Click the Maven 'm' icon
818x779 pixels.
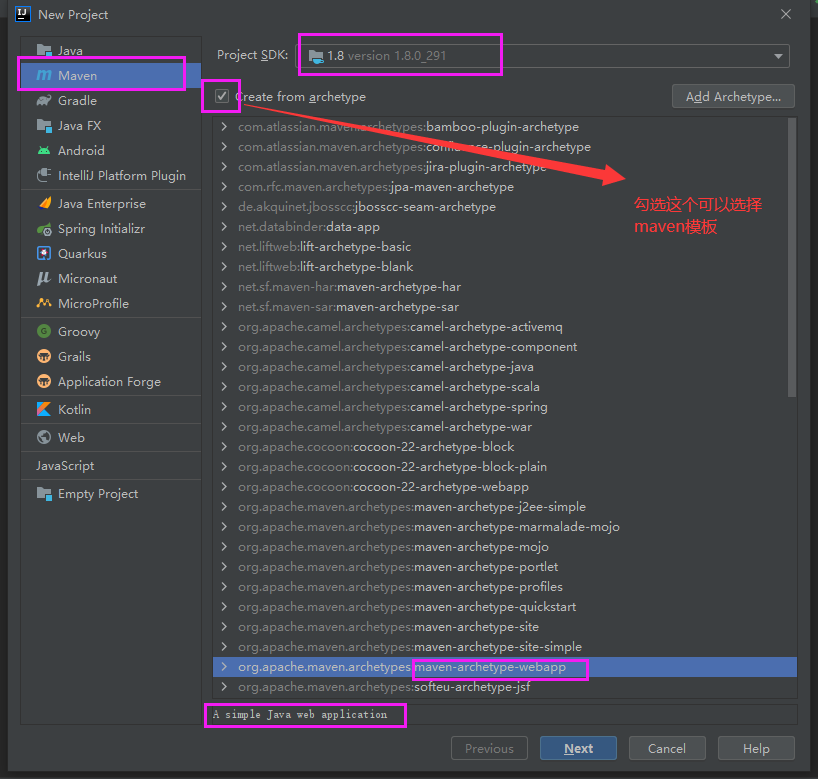point(44,76)
